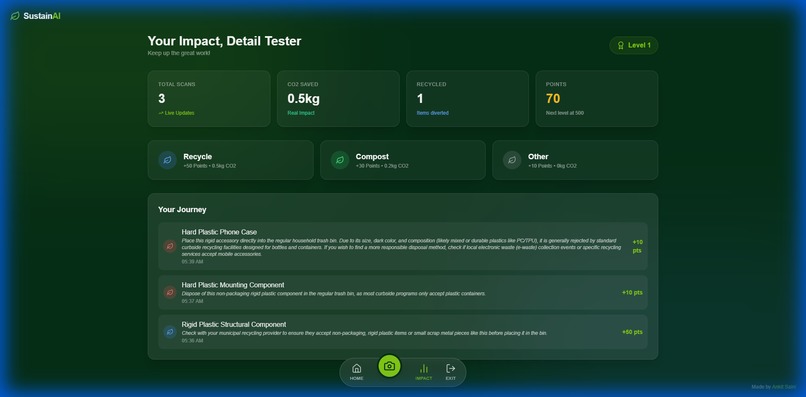Click the Total Scans stat card

(x=209, y=98)
